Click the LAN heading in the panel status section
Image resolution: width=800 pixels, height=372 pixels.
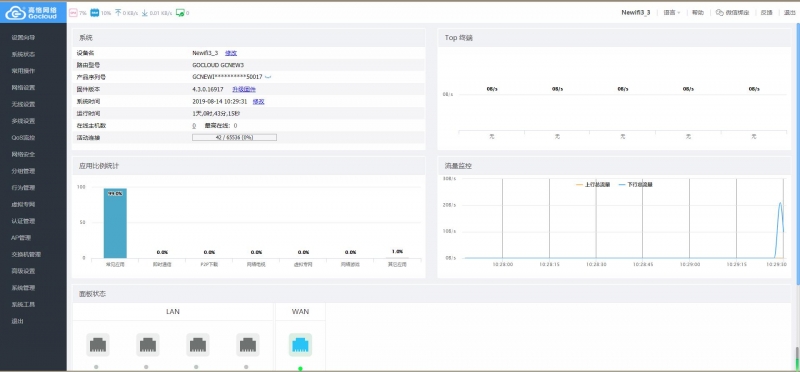coord(173,311)
